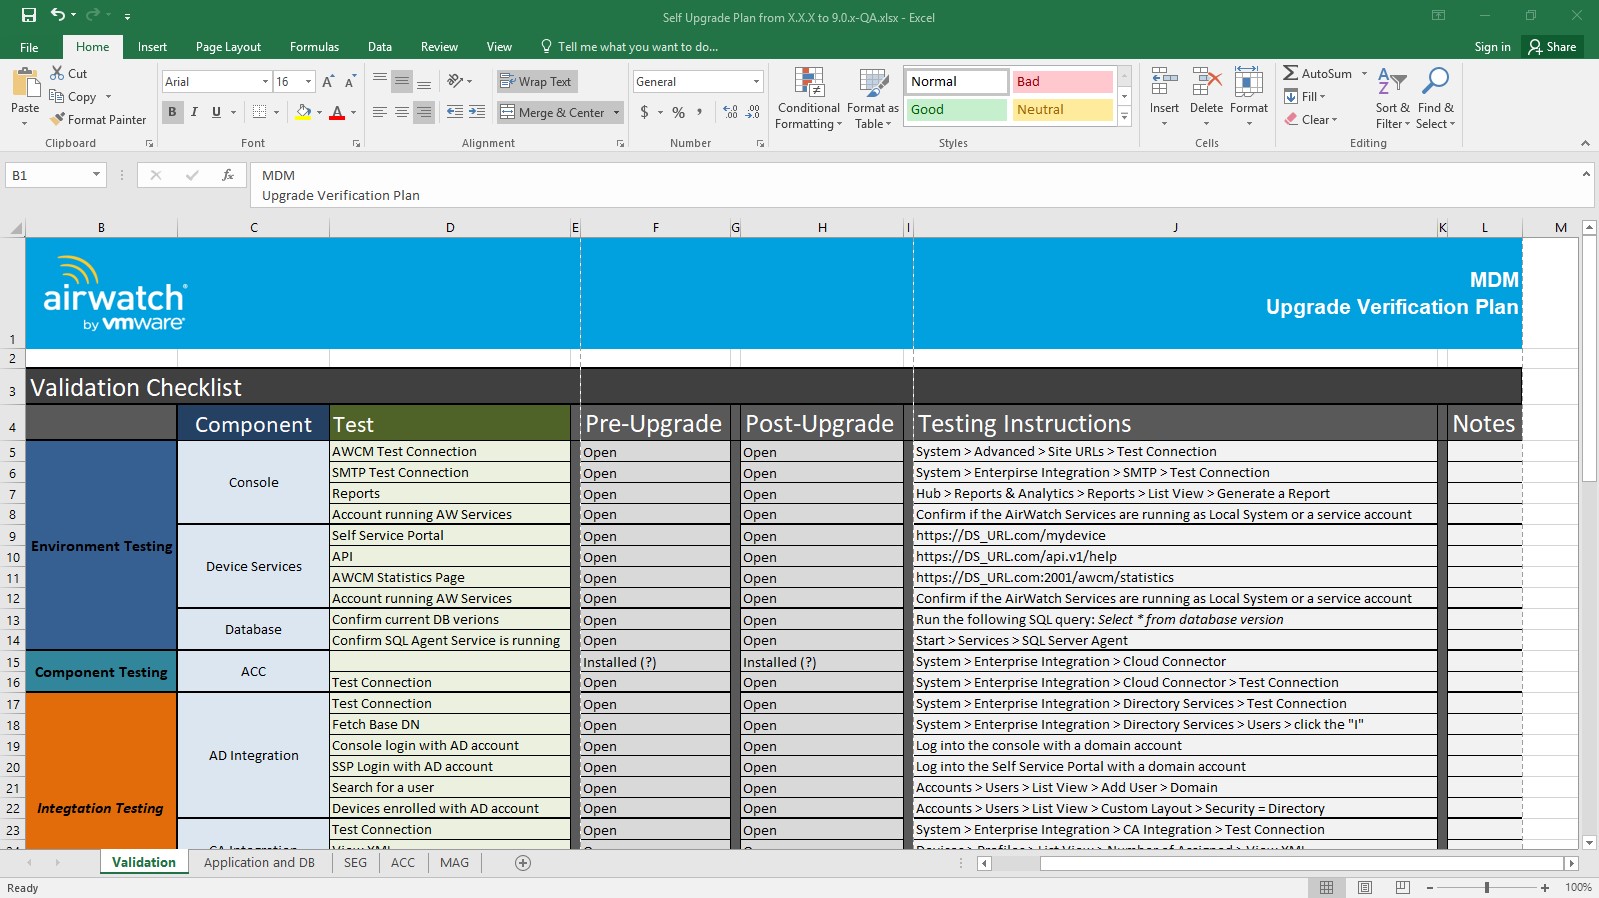
Task: Open the Page Layout ribbon tab
Action: (228, 47)
